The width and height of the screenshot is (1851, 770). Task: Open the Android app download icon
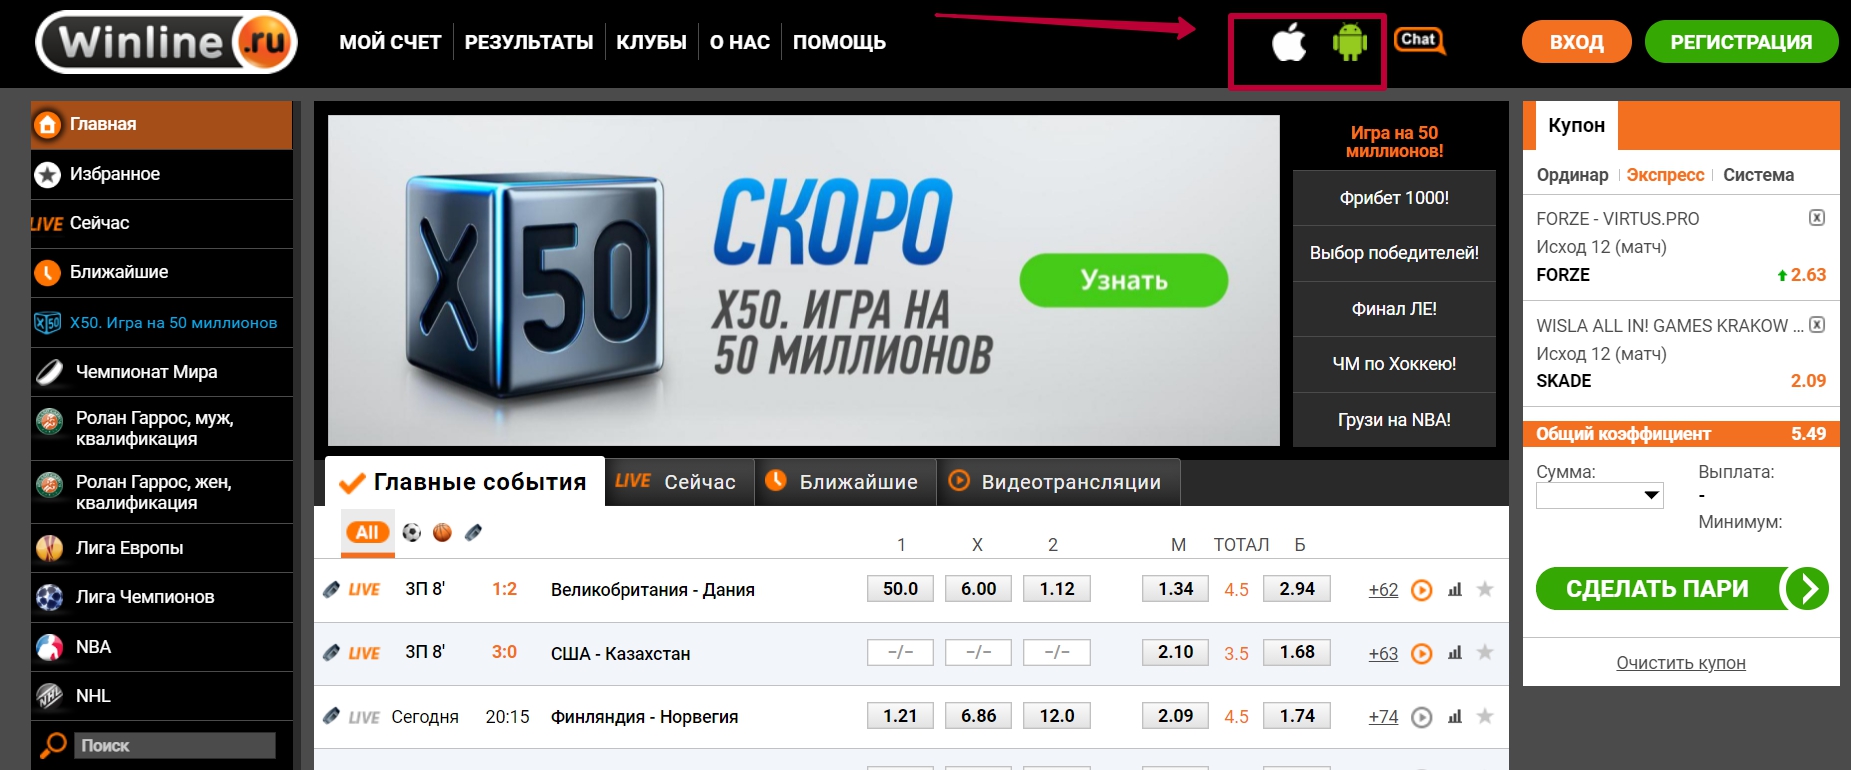[1349, 42]
